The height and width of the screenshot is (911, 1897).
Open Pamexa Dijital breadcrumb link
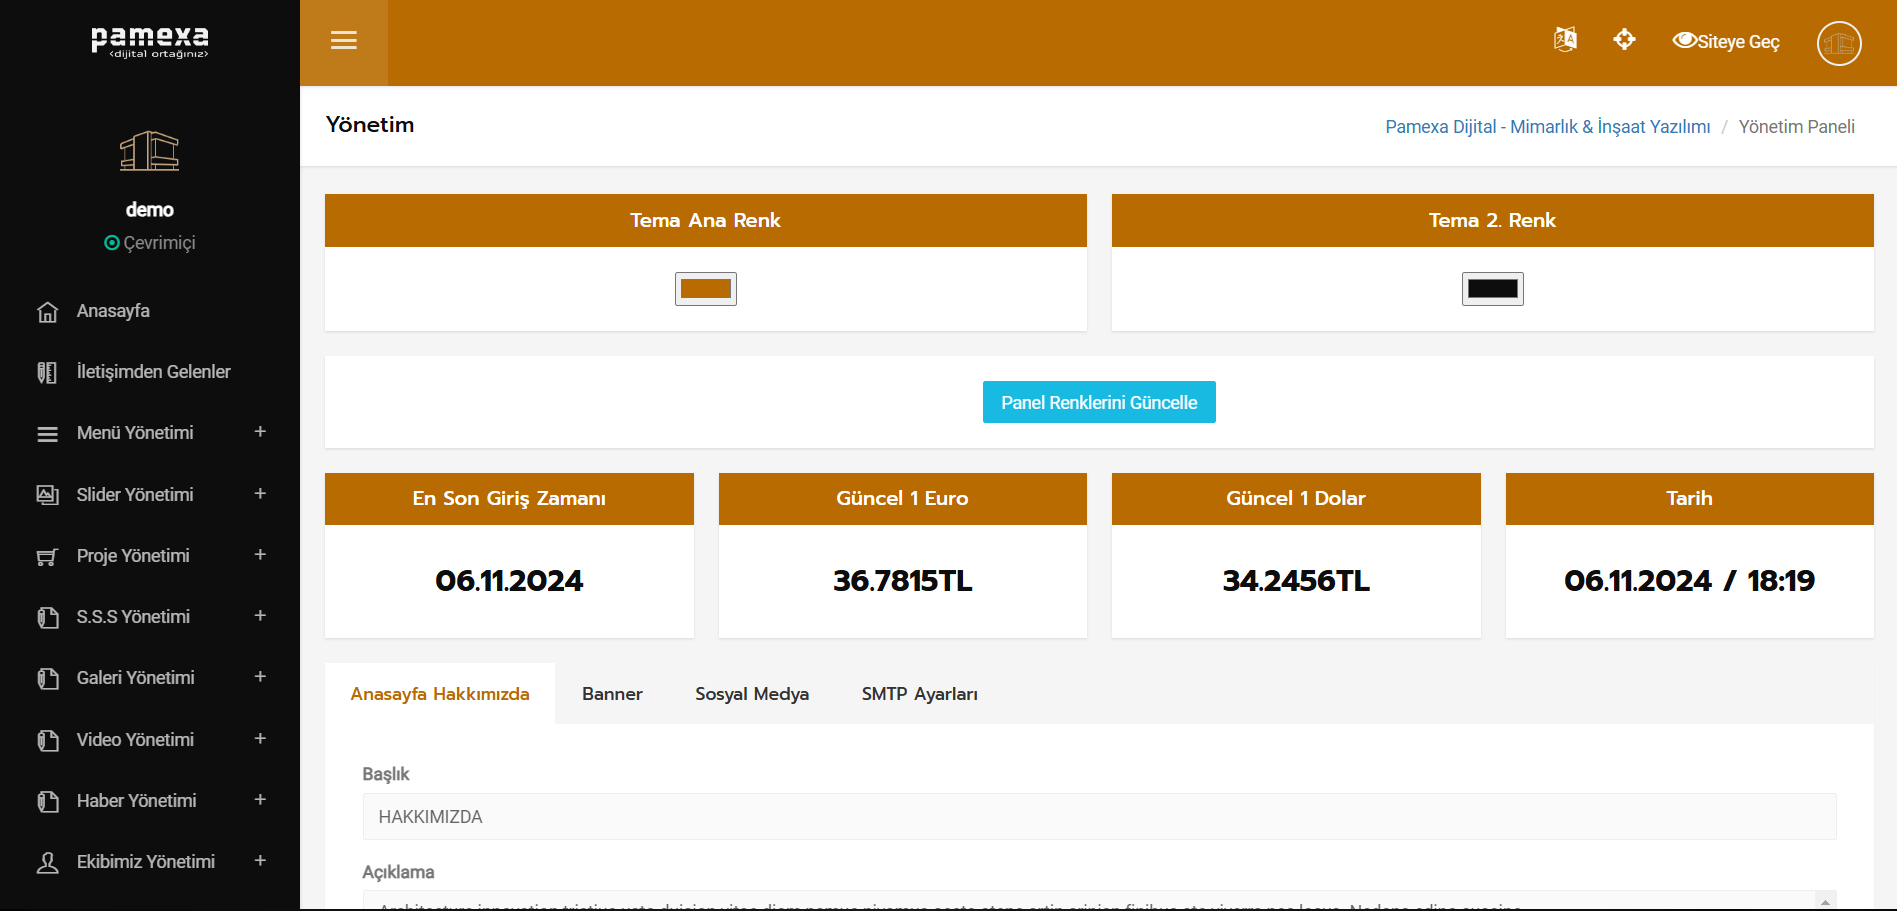click(x=1548, y=127)
